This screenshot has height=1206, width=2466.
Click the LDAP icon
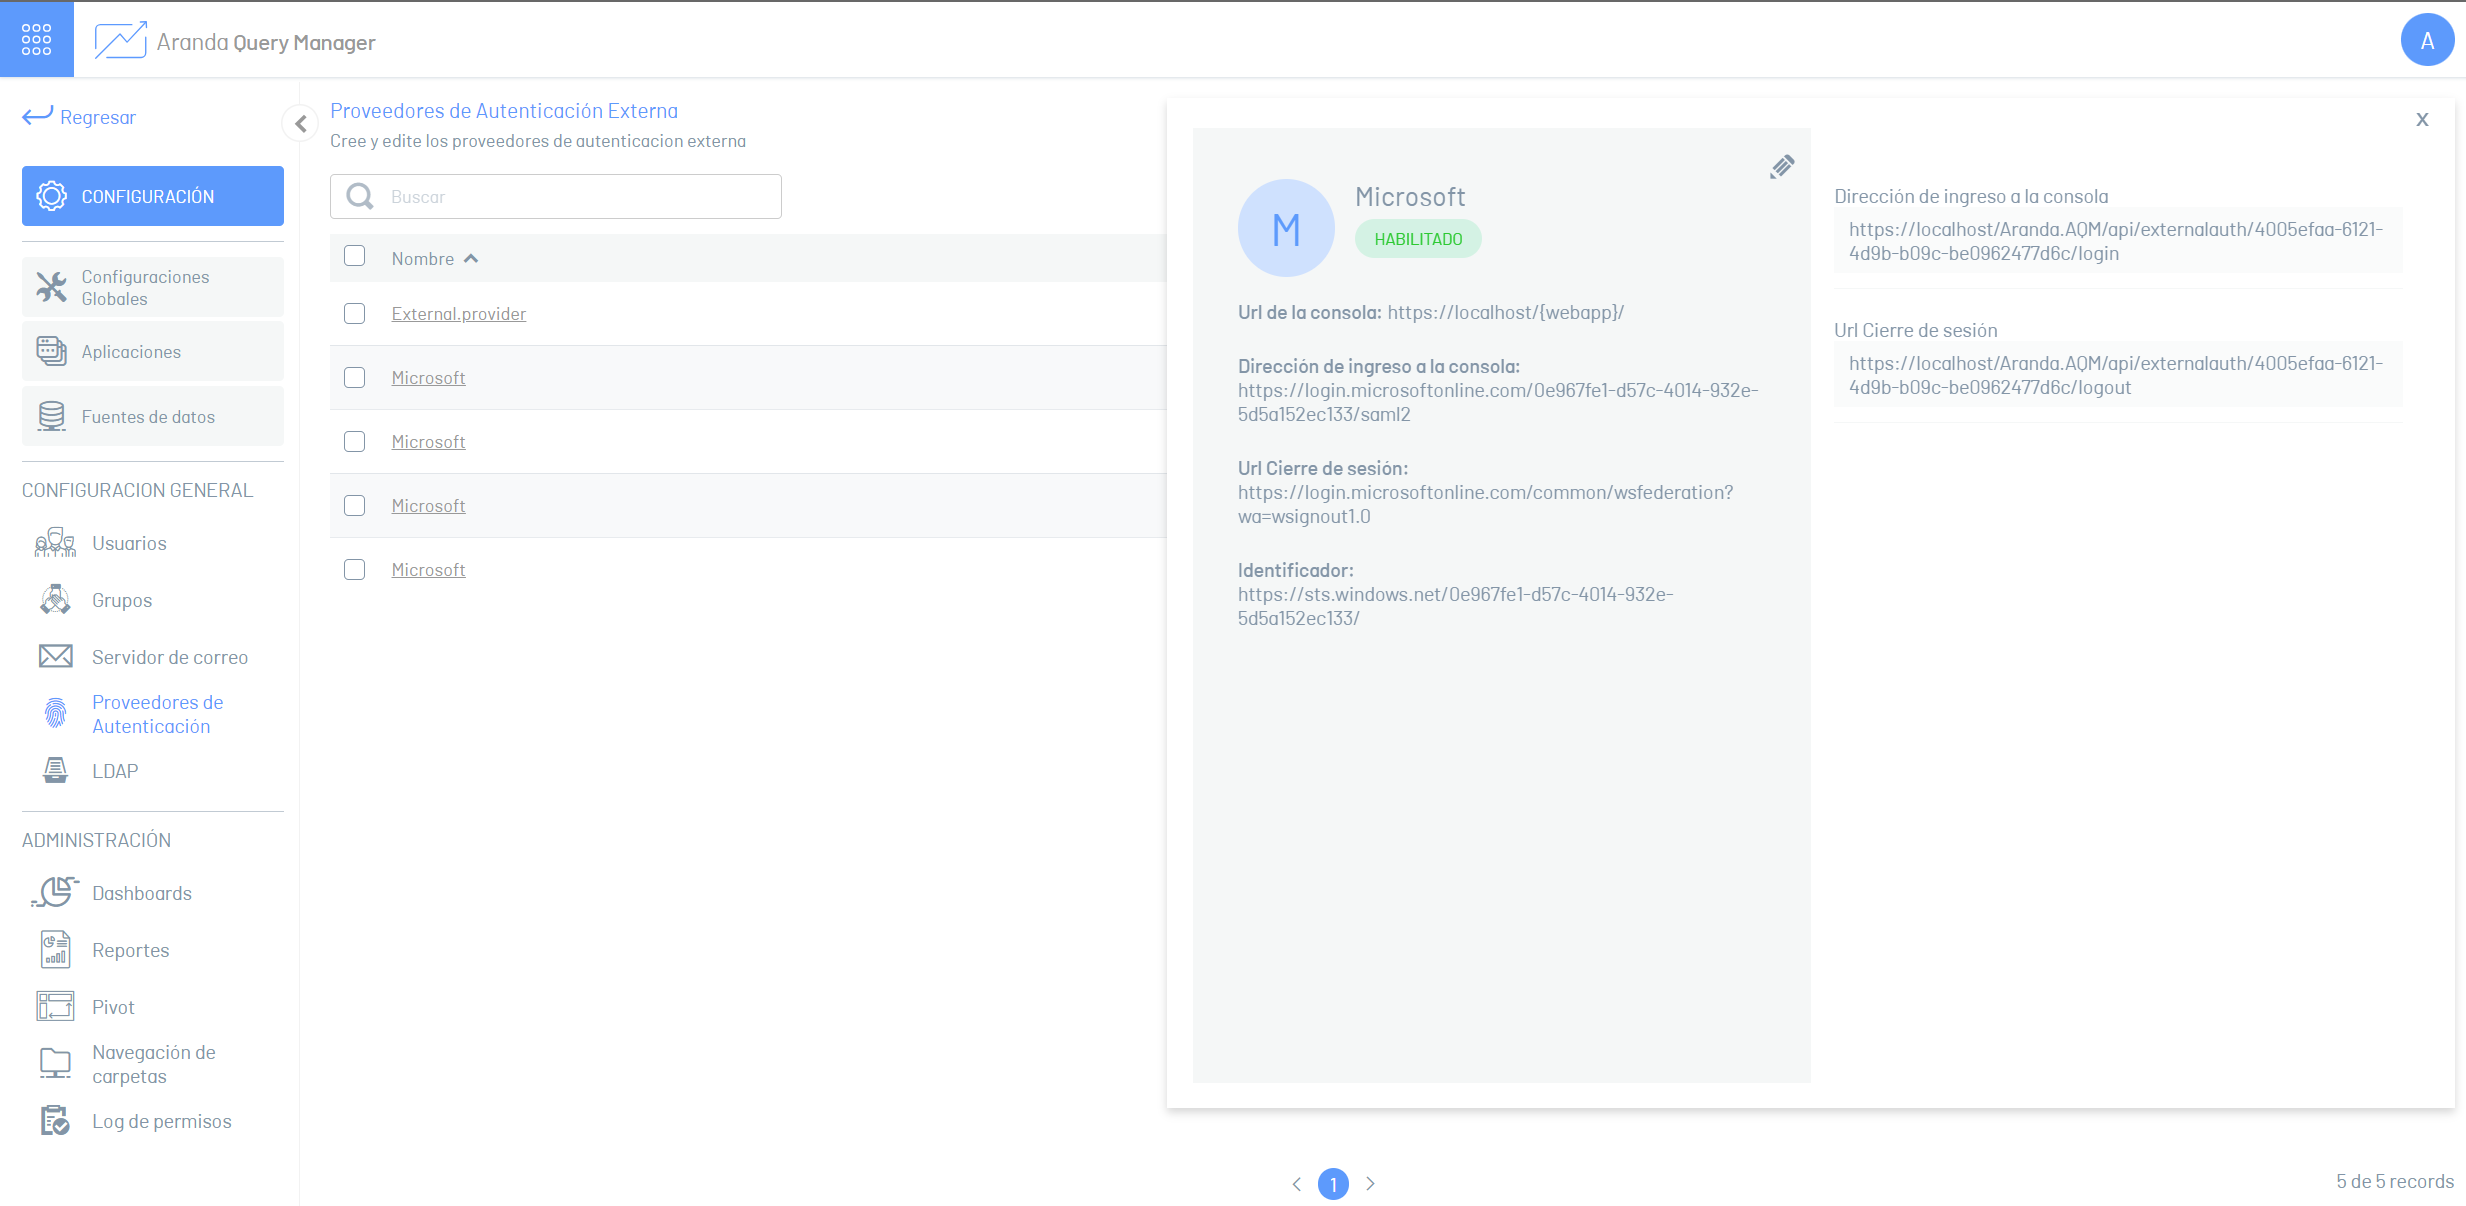click(x=55, y=770)
